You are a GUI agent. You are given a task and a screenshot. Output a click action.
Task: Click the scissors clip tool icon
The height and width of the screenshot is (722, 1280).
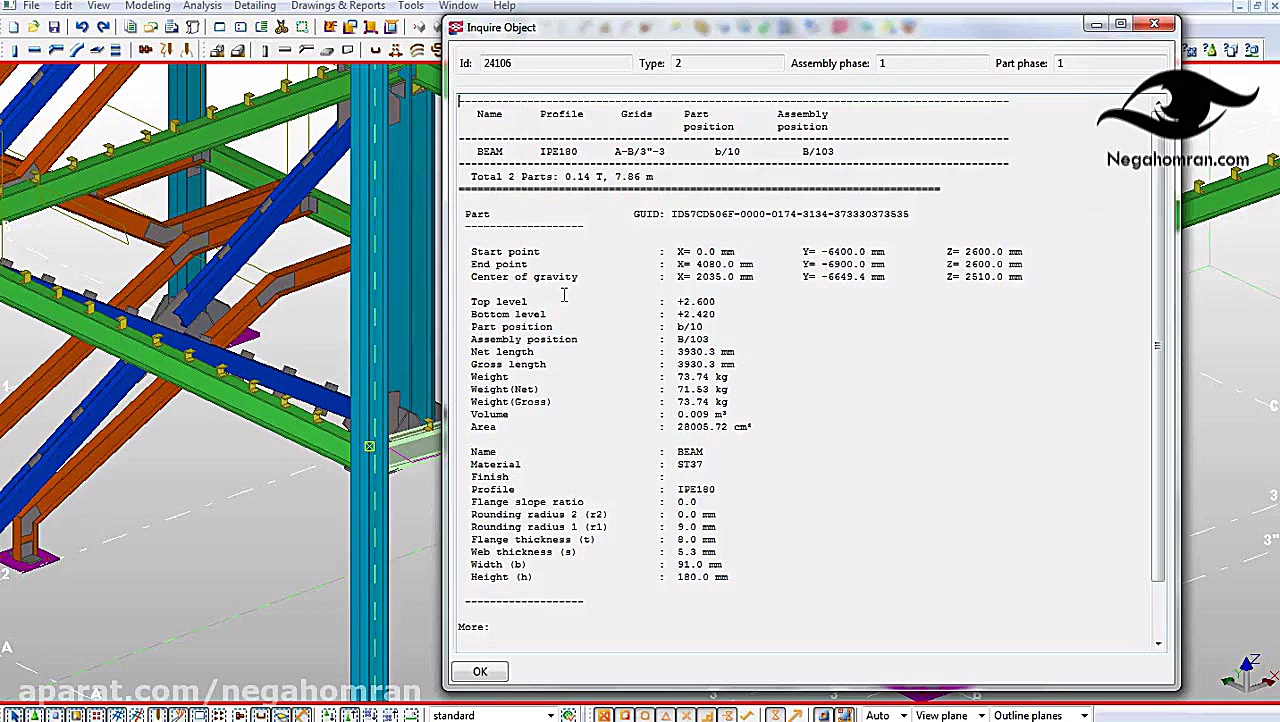281,27
